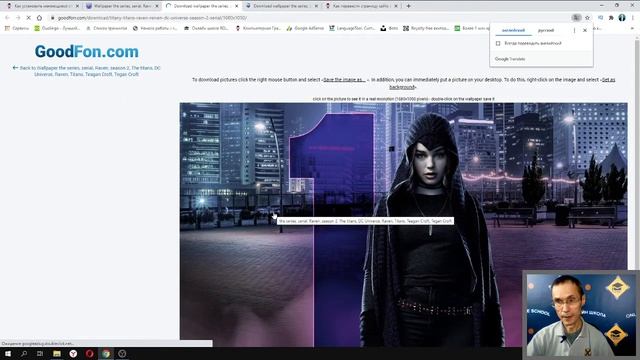Close the active 'Download wallpaper' tab
Image resolution: width=640 pixels, height=360 pixels.
pyautogui.click(x=236, y=6)
